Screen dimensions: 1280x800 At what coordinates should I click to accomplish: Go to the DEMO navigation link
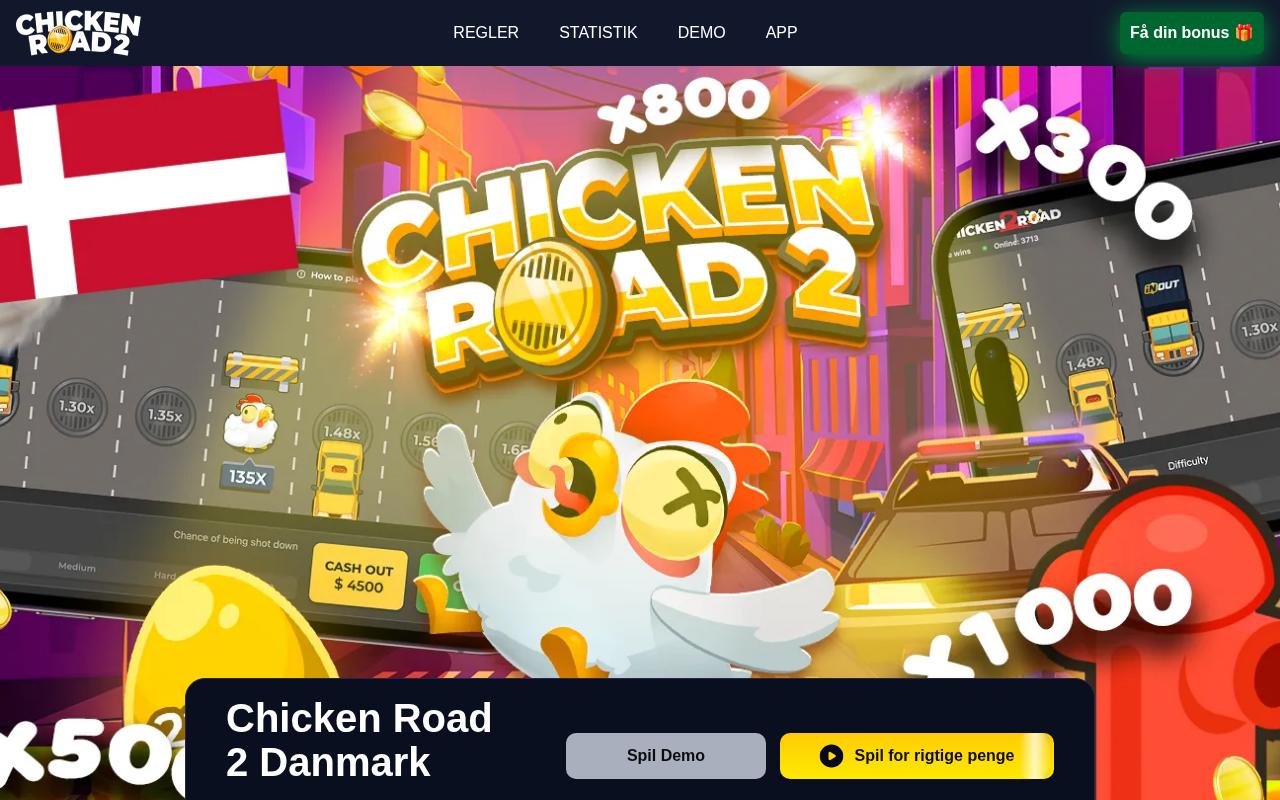(702, 32)
